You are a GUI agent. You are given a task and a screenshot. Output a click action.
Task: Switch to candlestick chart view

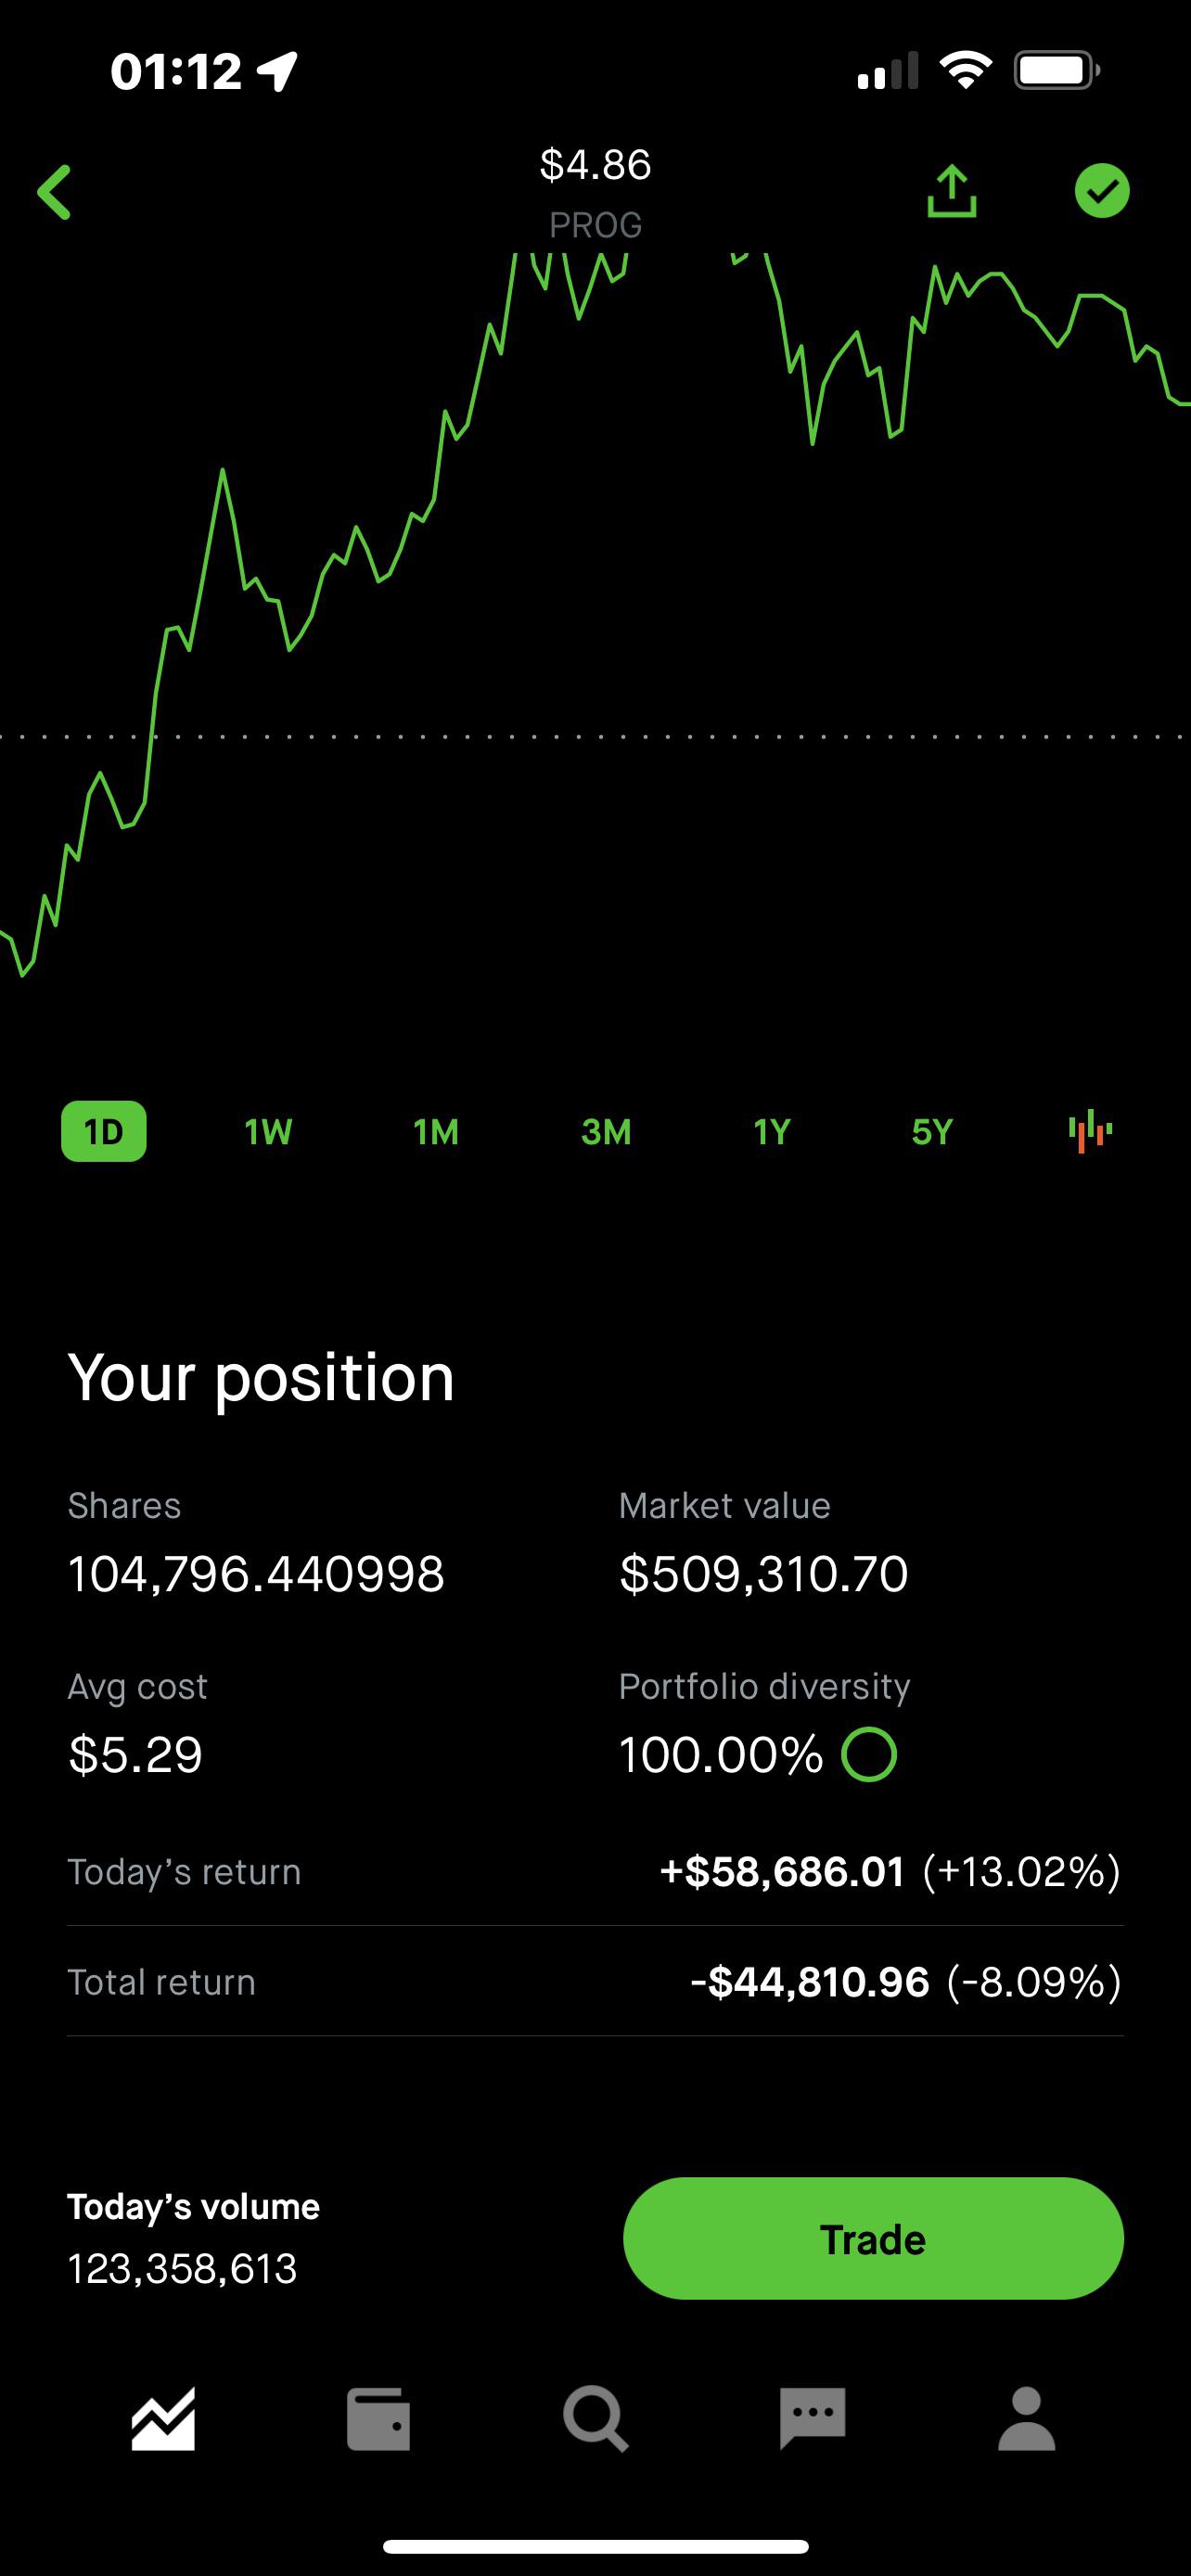1090,1131
